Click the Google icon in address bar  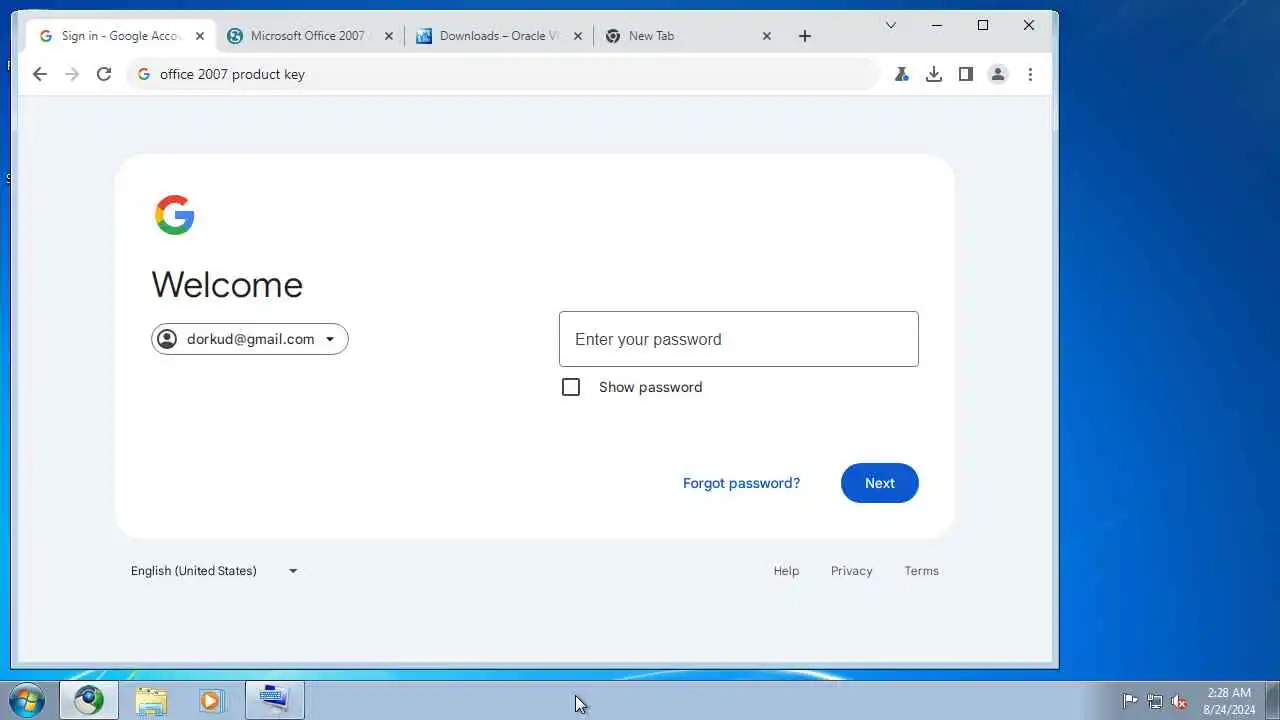tap(144, 74)
